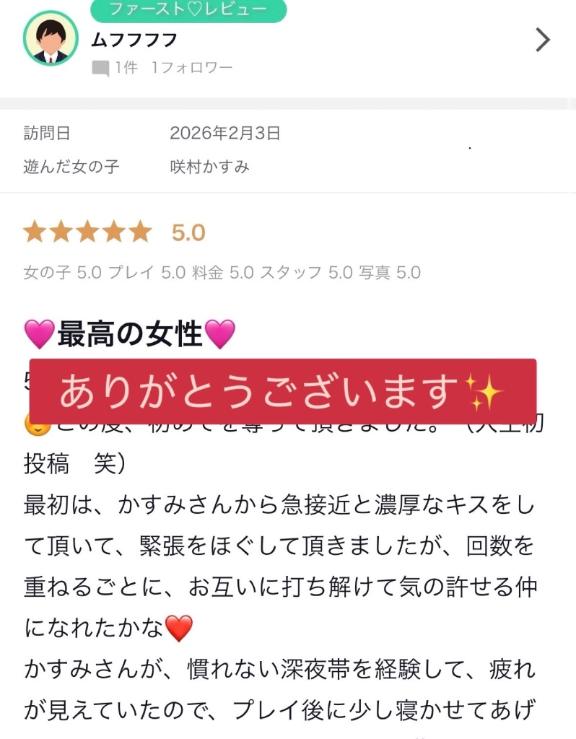Select the 女の子 5.0 sub-rating
576x739 pixels.
(63, 272)
